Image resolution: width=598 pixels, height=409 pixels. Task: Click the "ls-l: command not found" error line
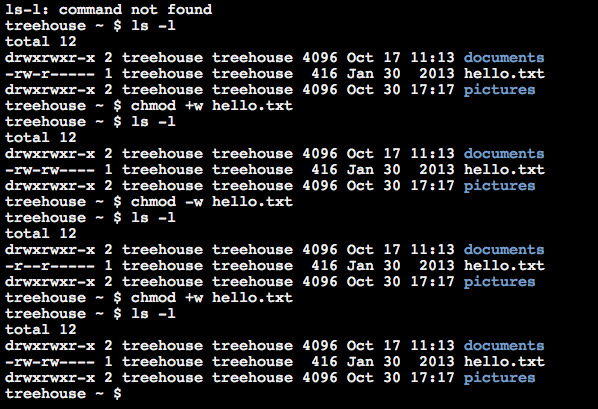[x=108, y=9]
